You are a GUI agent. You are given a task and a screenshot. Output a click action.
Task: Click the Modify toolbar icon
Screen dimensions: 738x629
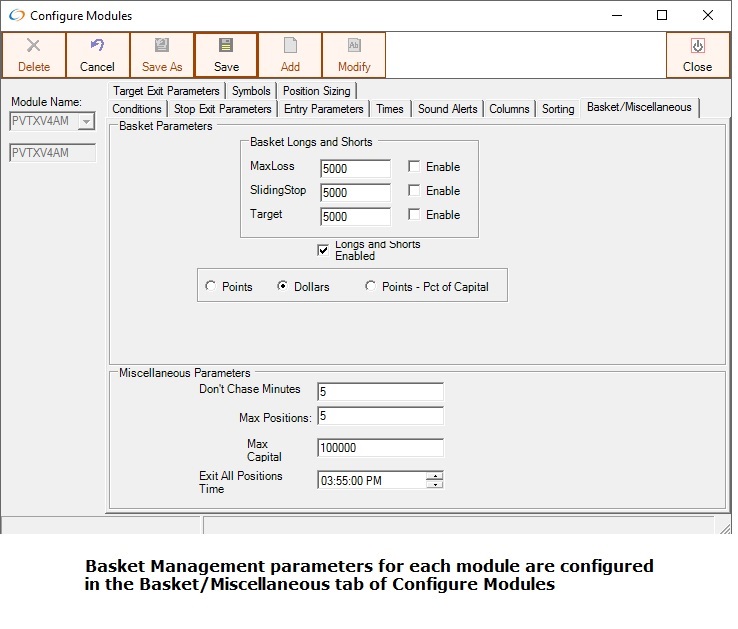tap(354, 46)
